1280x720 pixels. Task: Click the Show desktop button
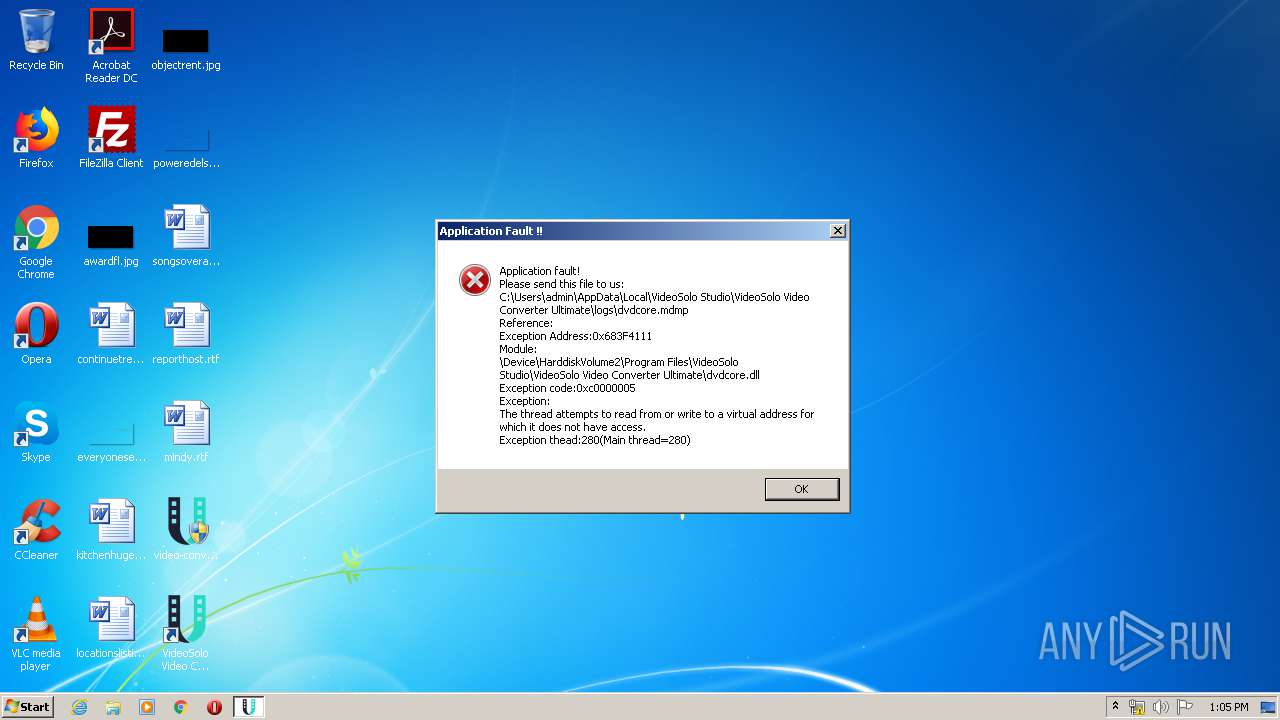(1270, 707)
